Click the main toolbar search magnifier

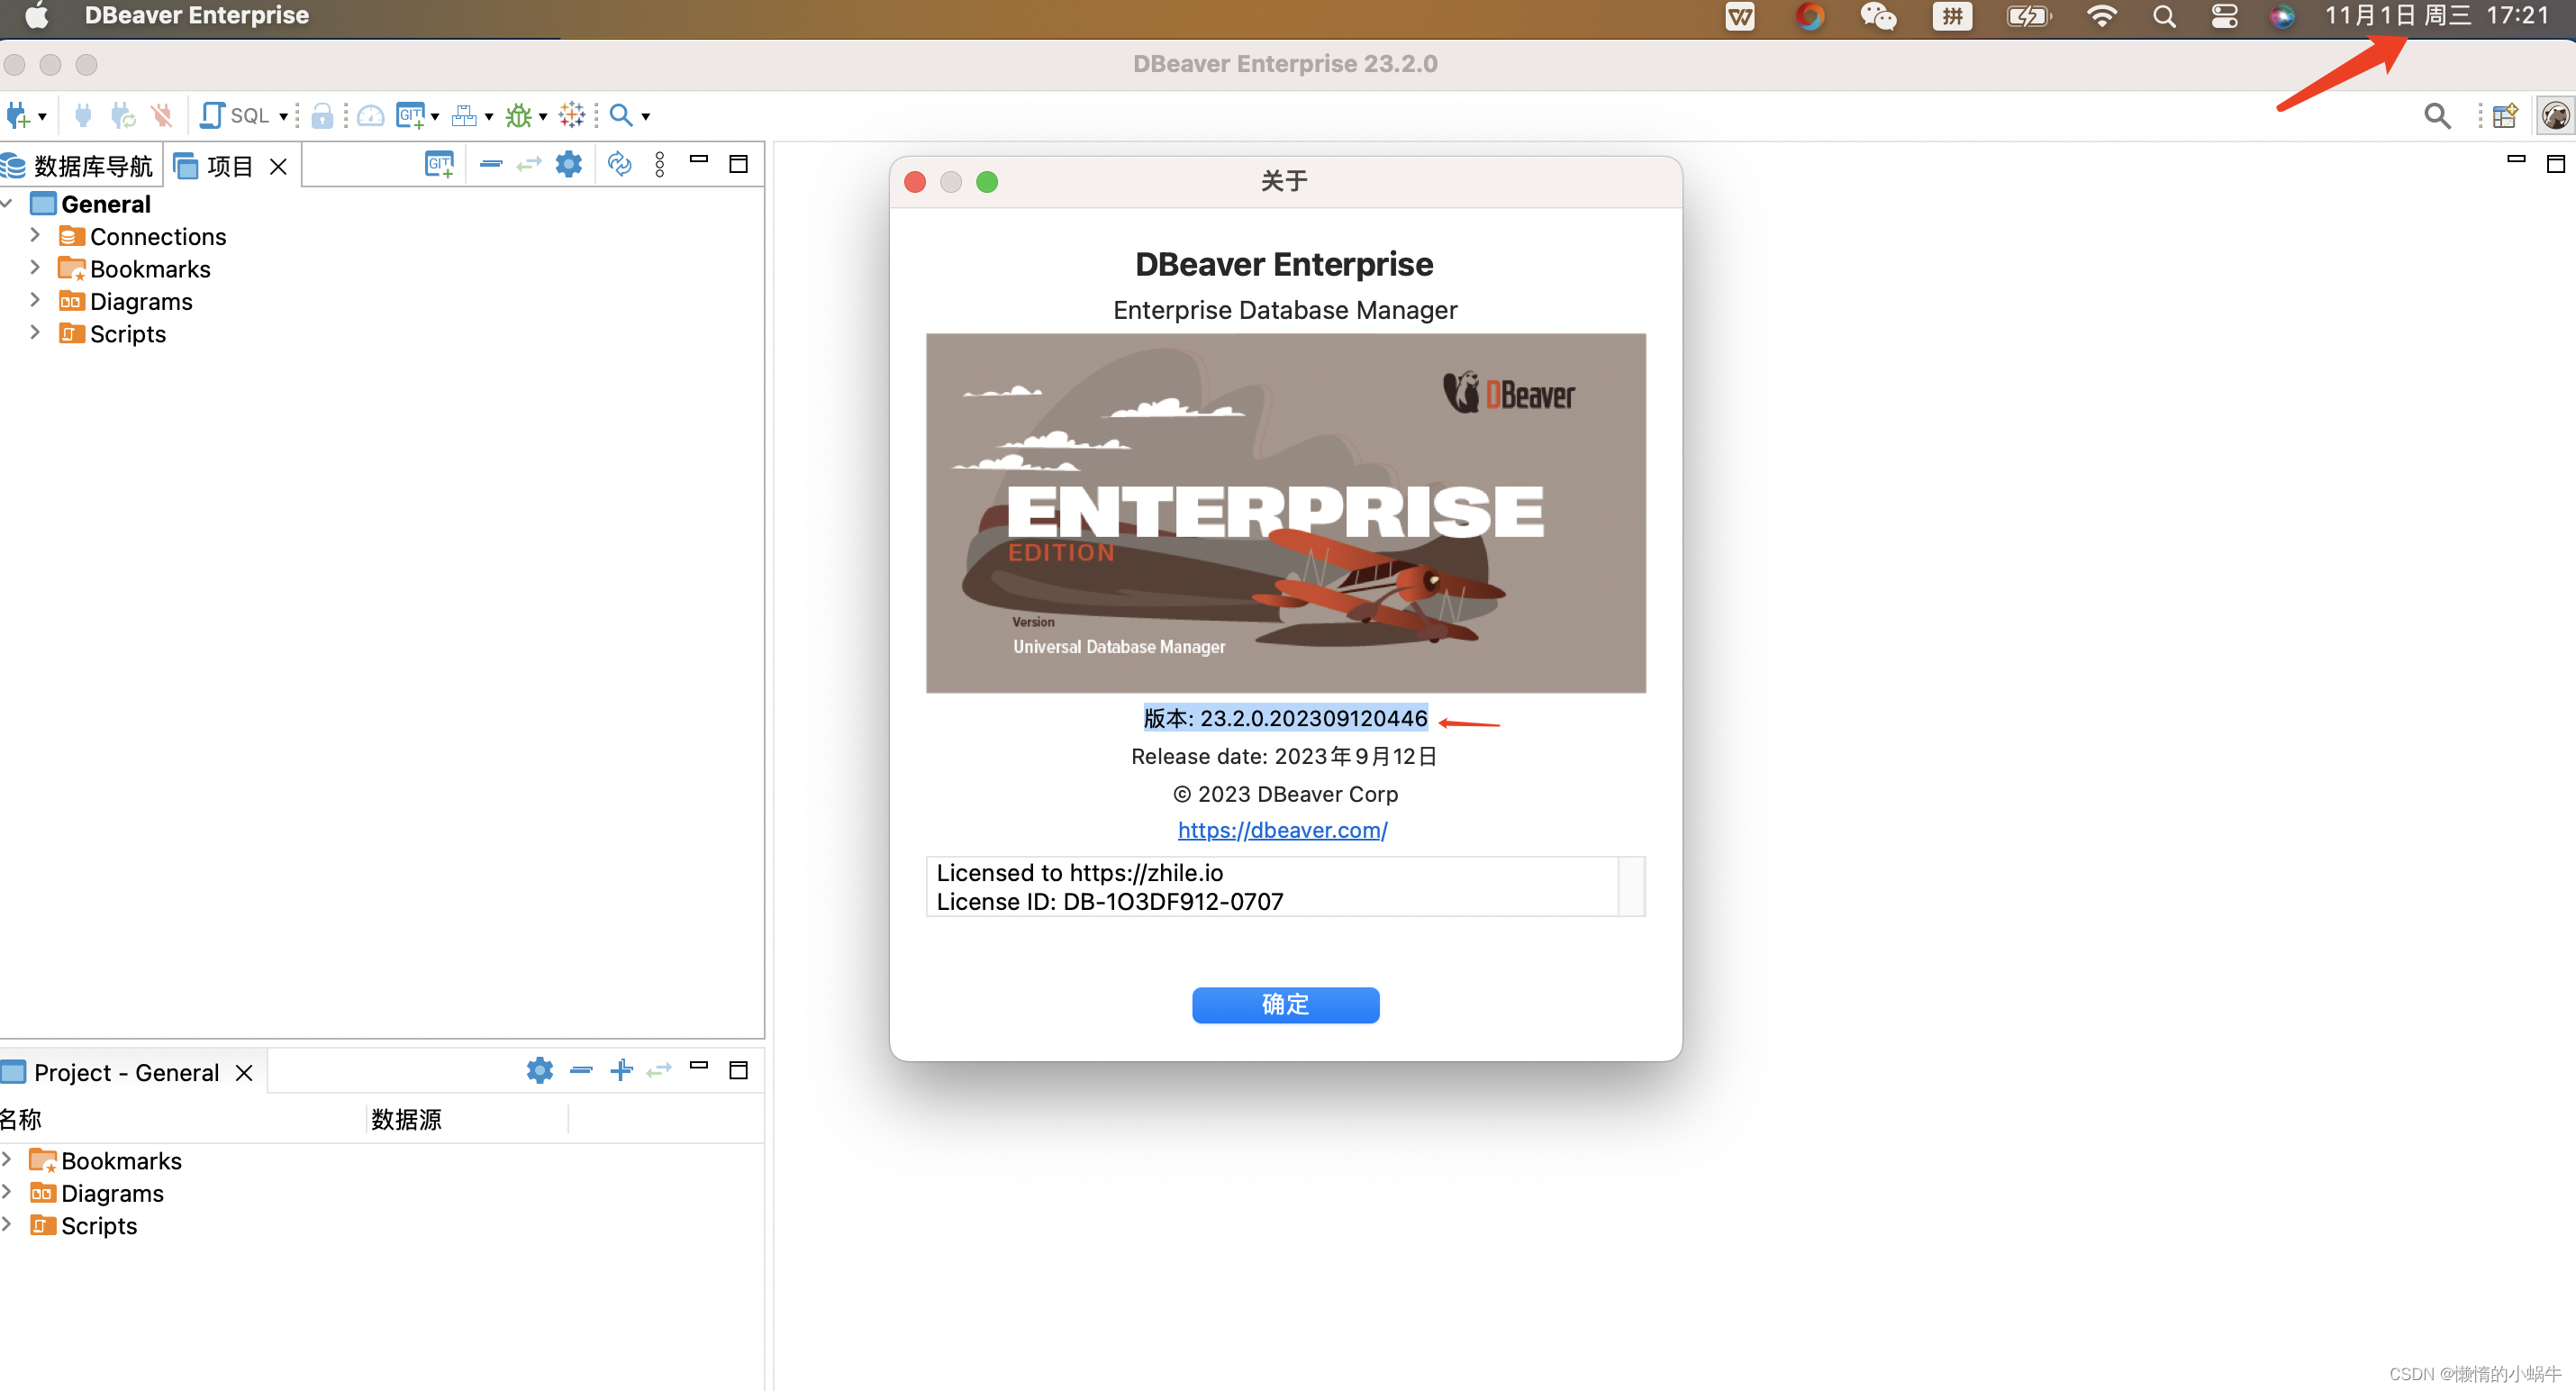(621, 116)
